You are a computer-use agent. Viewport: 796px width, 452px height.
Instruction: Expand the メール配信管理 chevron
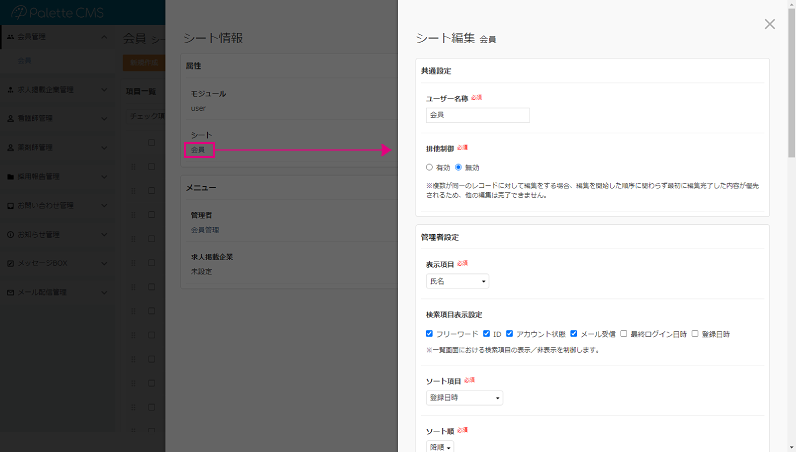(104, 293)
